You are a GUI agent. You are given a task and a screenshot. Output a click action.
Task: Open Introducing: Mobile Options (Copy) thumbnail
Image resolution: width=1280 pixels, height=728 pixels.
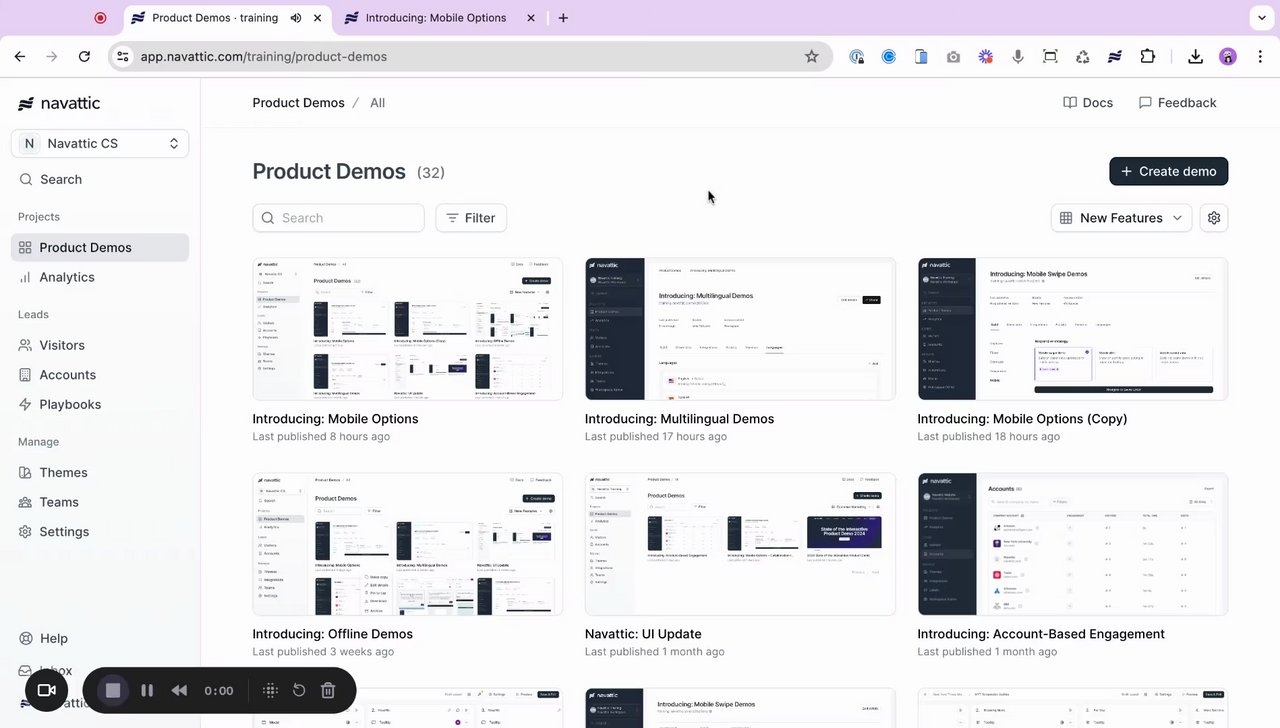[x=1072, y=329]
